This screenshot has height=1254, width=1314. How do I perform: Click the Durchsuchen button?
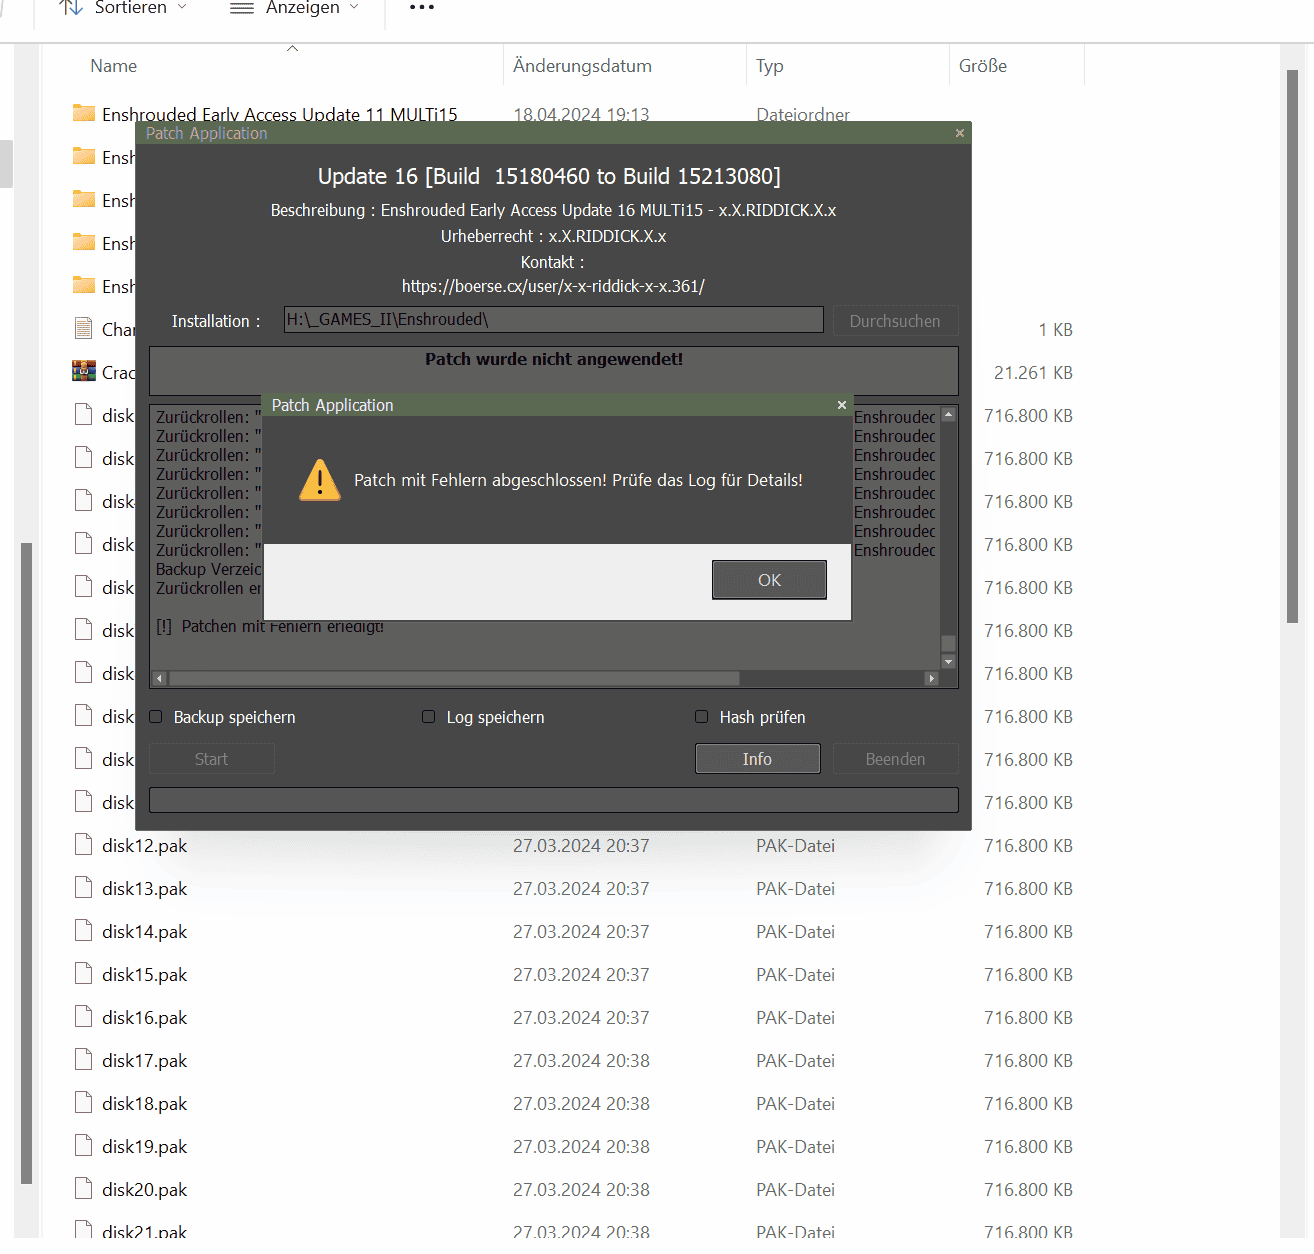click(x=895, y=321)
